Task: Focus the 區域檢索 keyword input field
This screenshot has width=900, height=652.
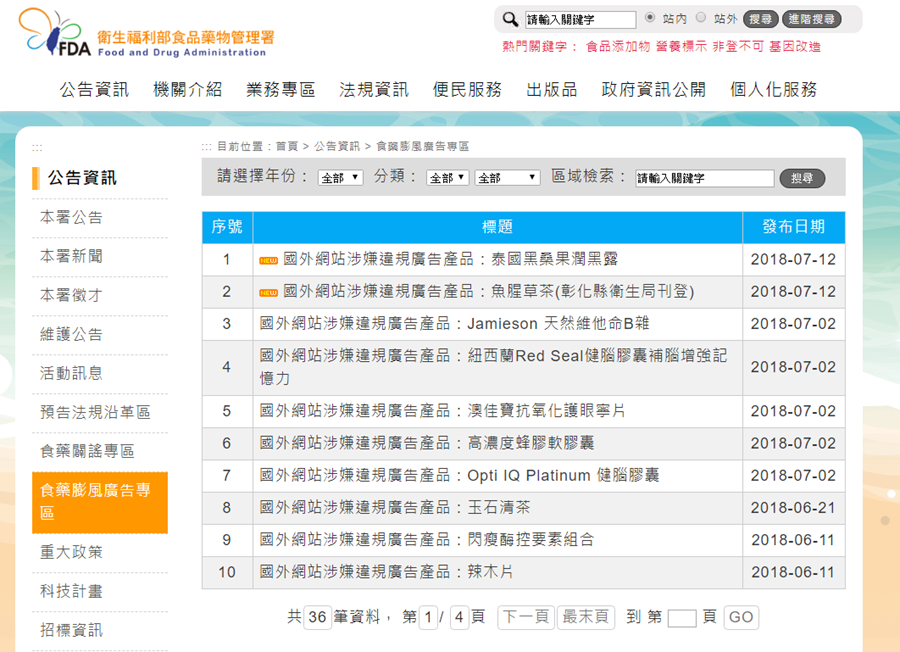Action: (705, 178)
